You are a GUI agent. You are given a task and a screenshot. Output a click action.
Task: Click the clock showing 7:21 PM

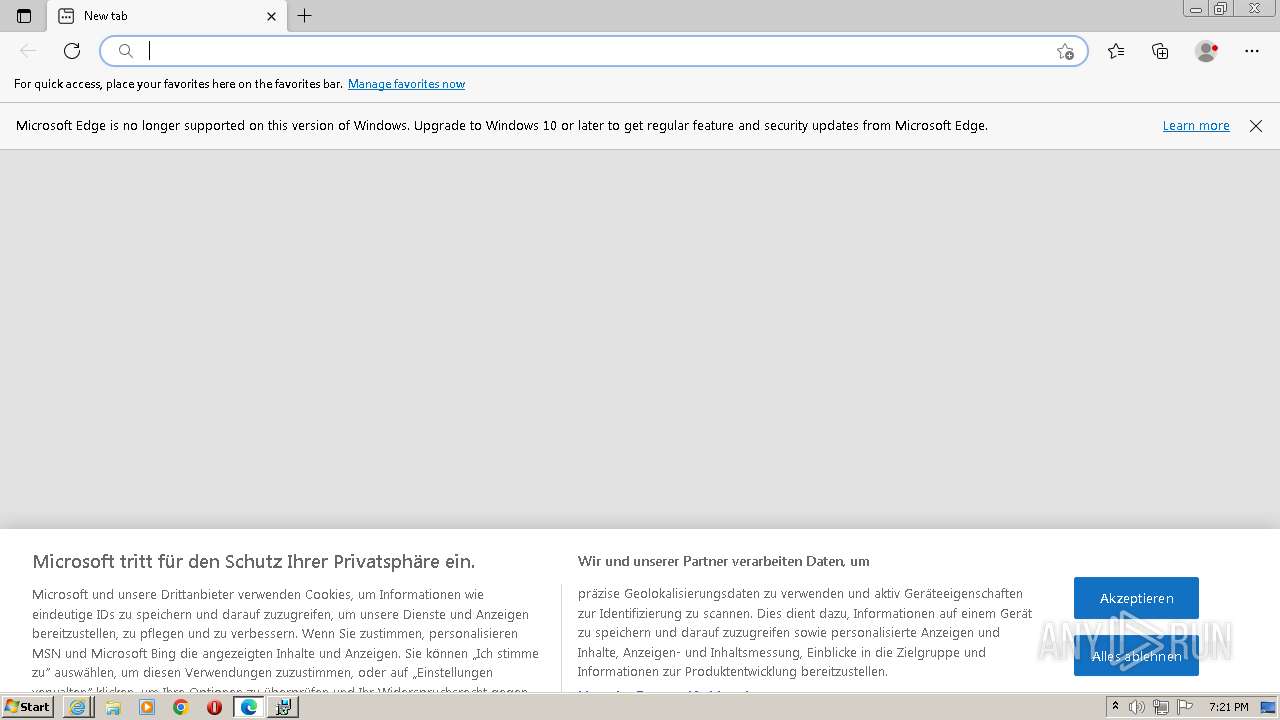[x=1228, y=707]
